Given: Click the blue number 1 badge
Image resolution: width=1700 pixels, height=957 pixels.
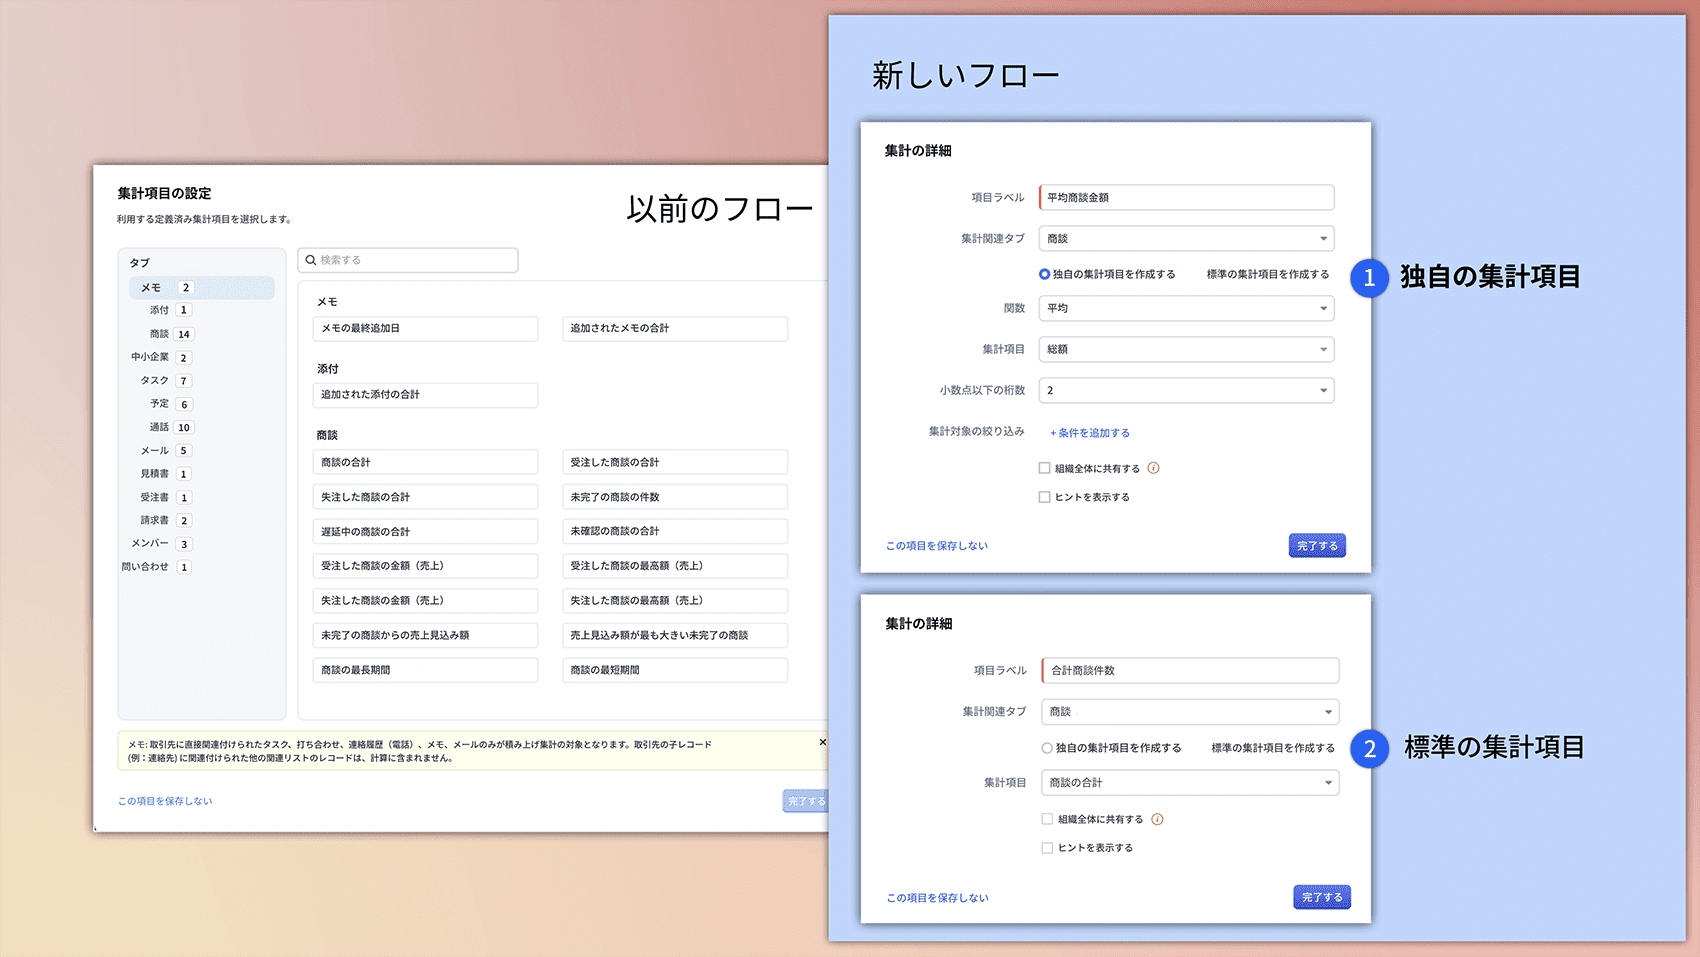Looking at the screenshot, I should point(1369,278).
